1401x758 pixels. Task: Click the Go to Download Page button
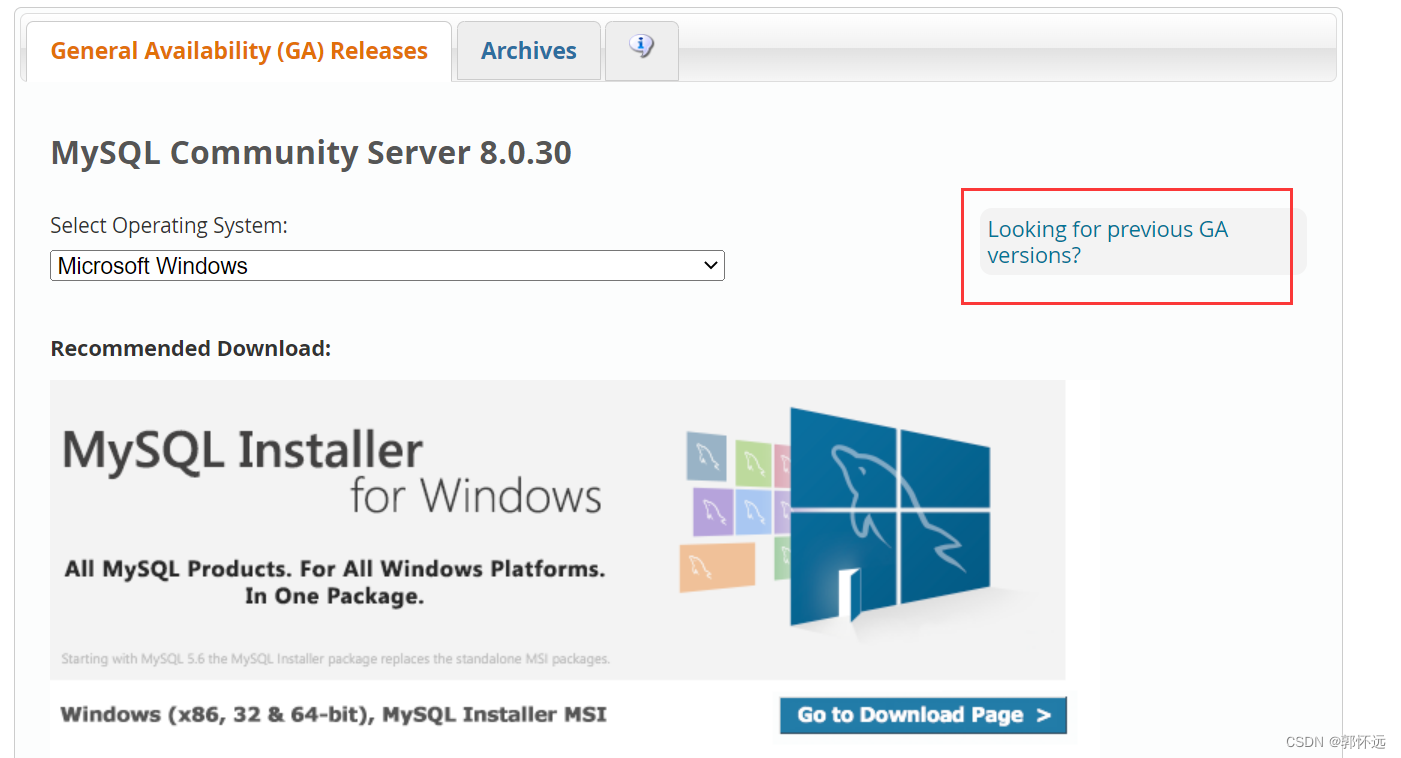click(x=923, y=715)
